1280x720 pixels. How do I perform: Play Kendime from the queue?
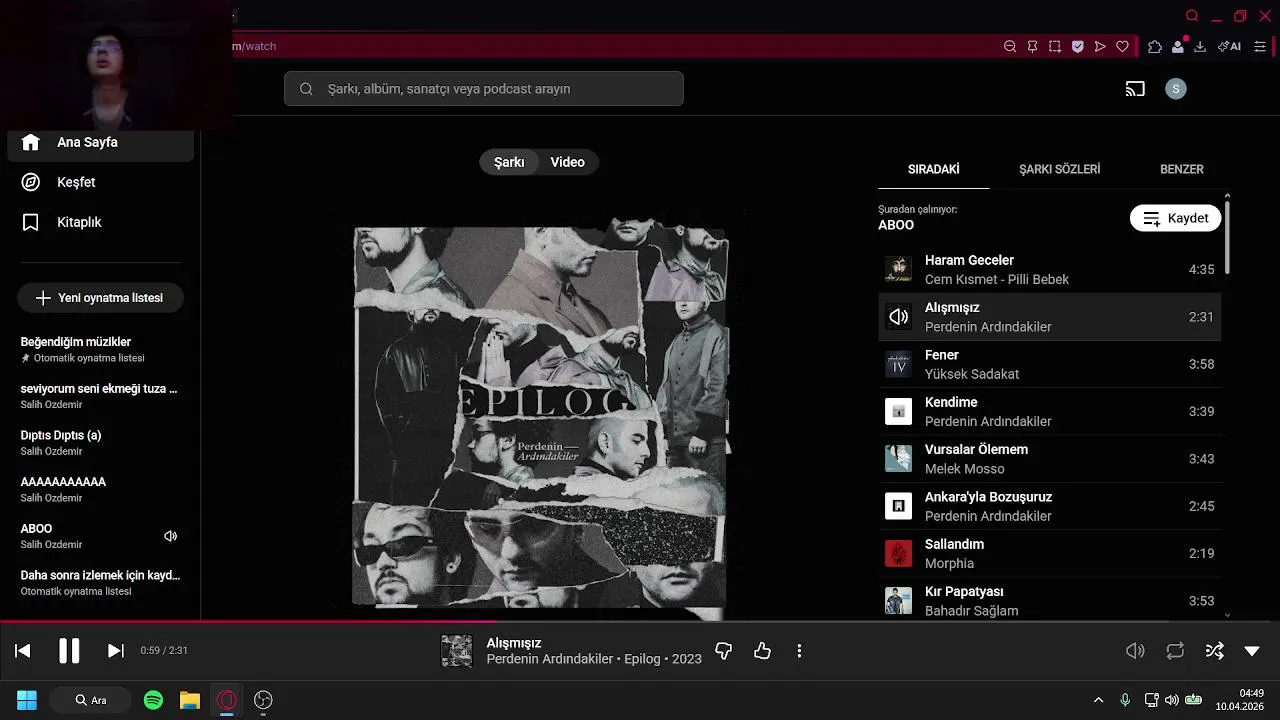tap(1049, 411)
